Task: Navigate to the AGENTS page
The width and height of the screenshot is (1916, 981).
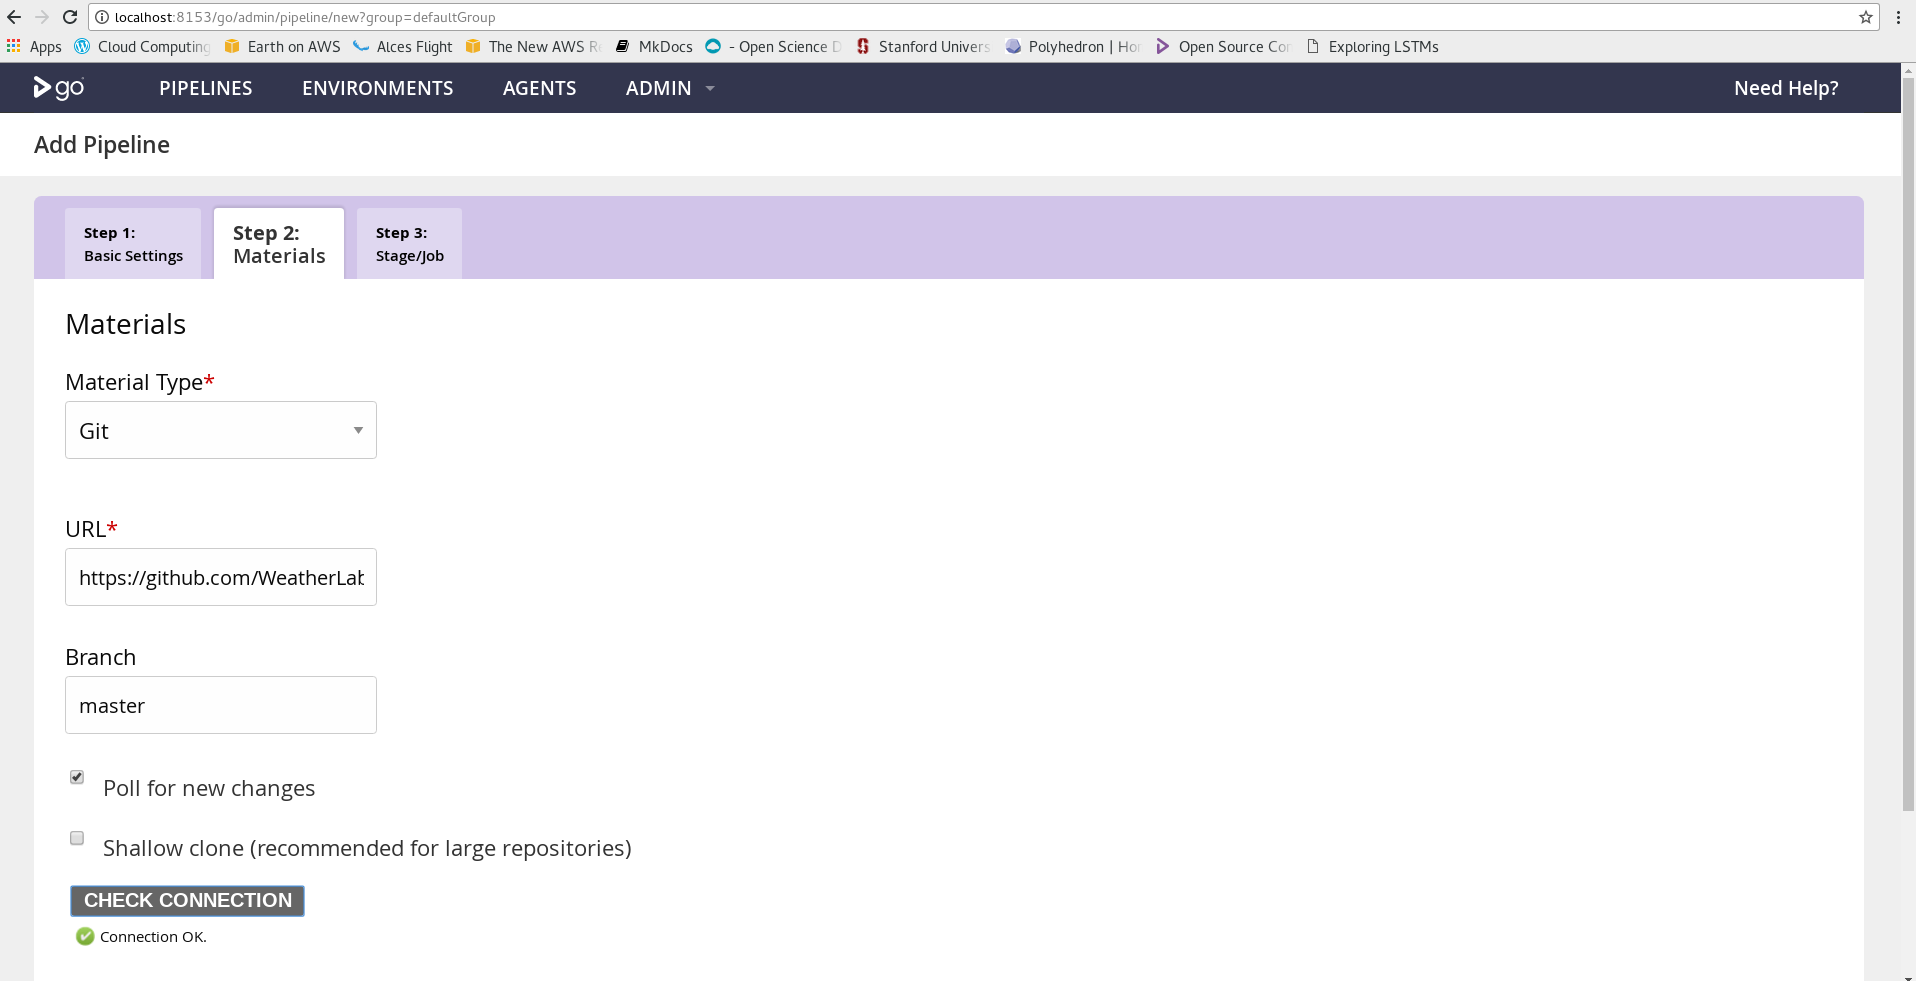Action: 539,88
